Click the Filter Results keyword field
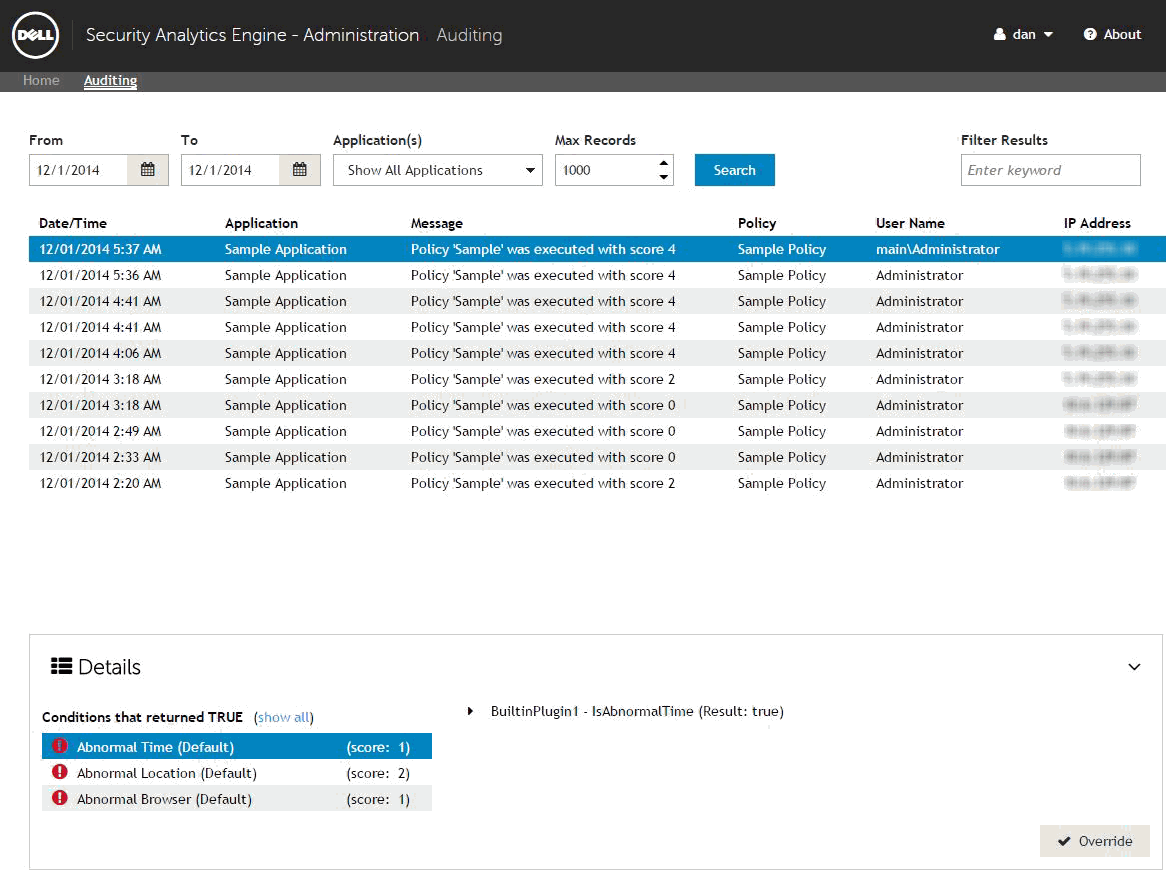 [1050, 170]
